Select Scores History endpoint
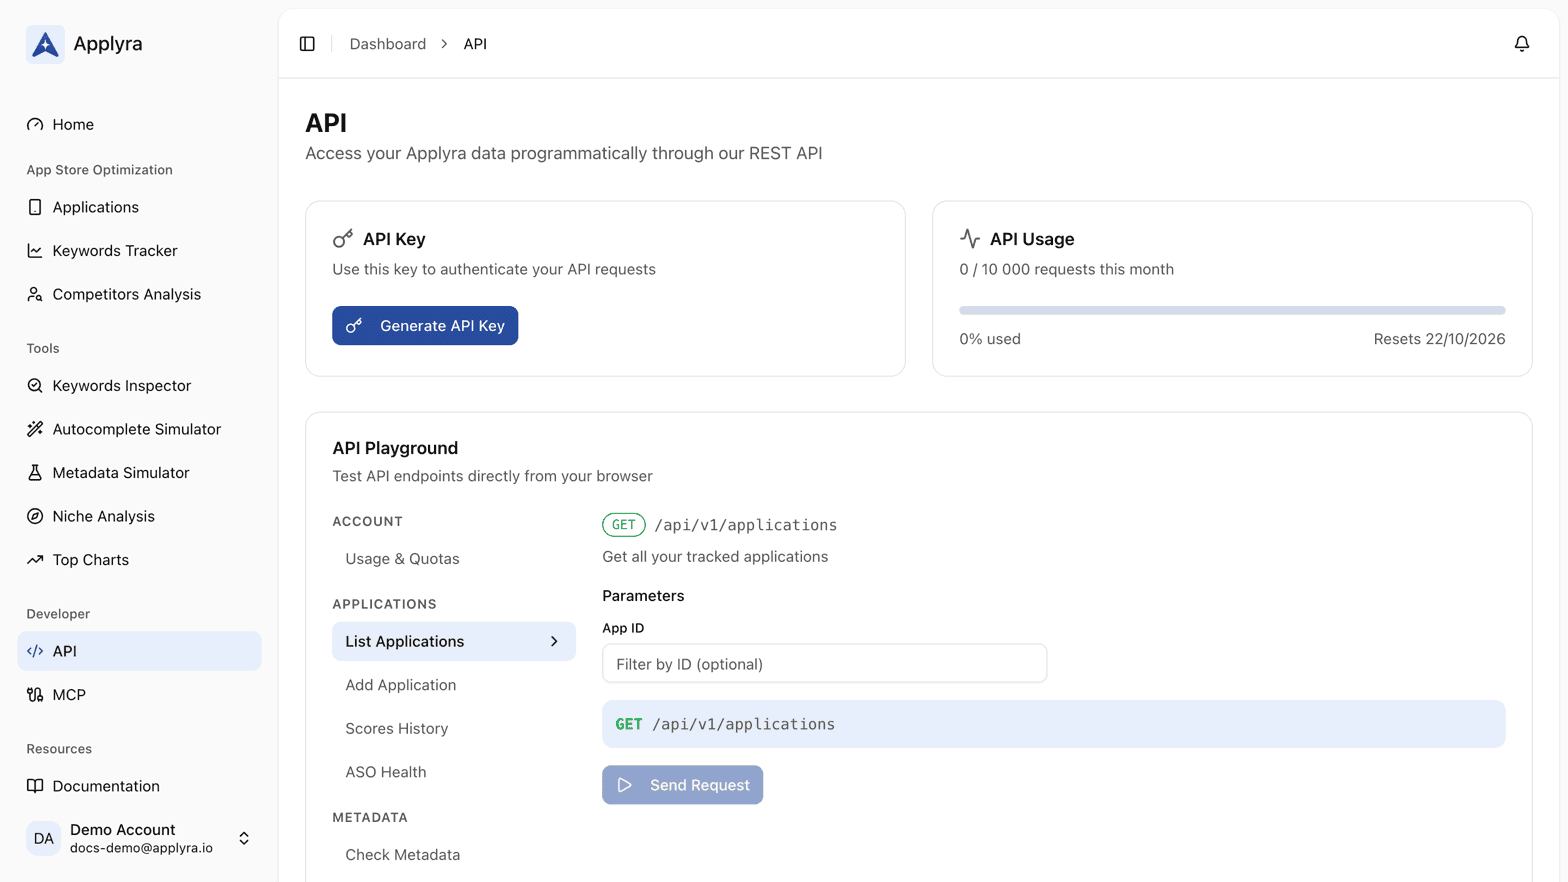Viewport: 1568px width, 882px height. [454, 729]
